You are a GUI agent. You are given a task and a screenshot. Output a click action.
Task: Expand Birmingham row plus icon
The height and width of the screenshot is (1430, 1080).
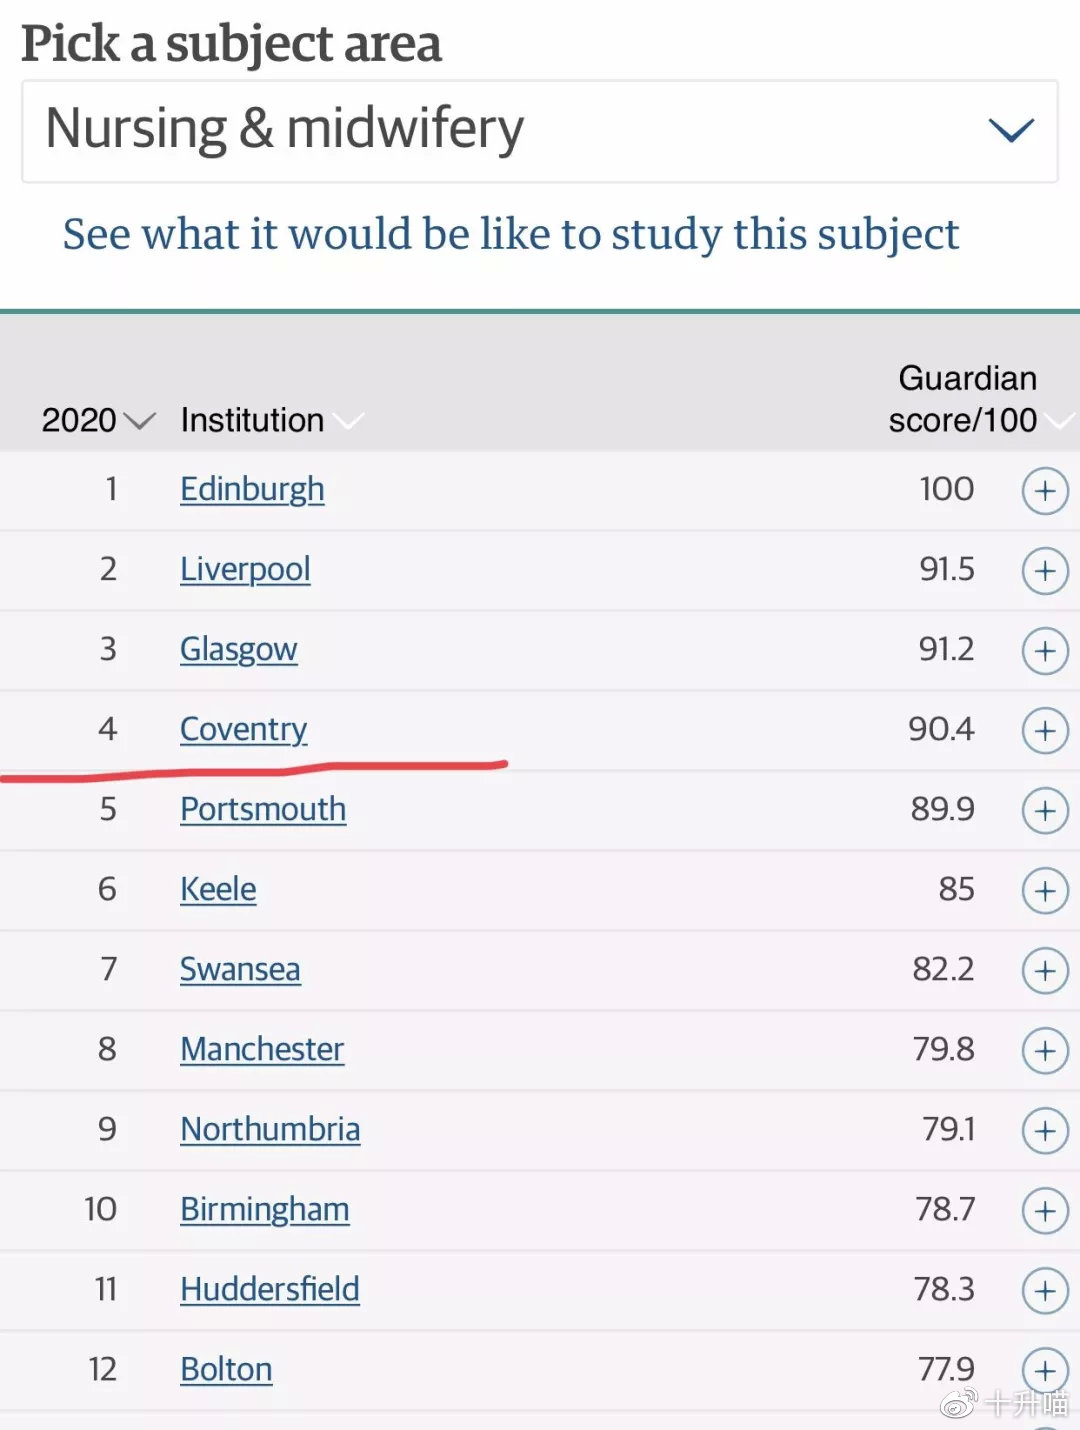point(1045,1211)
